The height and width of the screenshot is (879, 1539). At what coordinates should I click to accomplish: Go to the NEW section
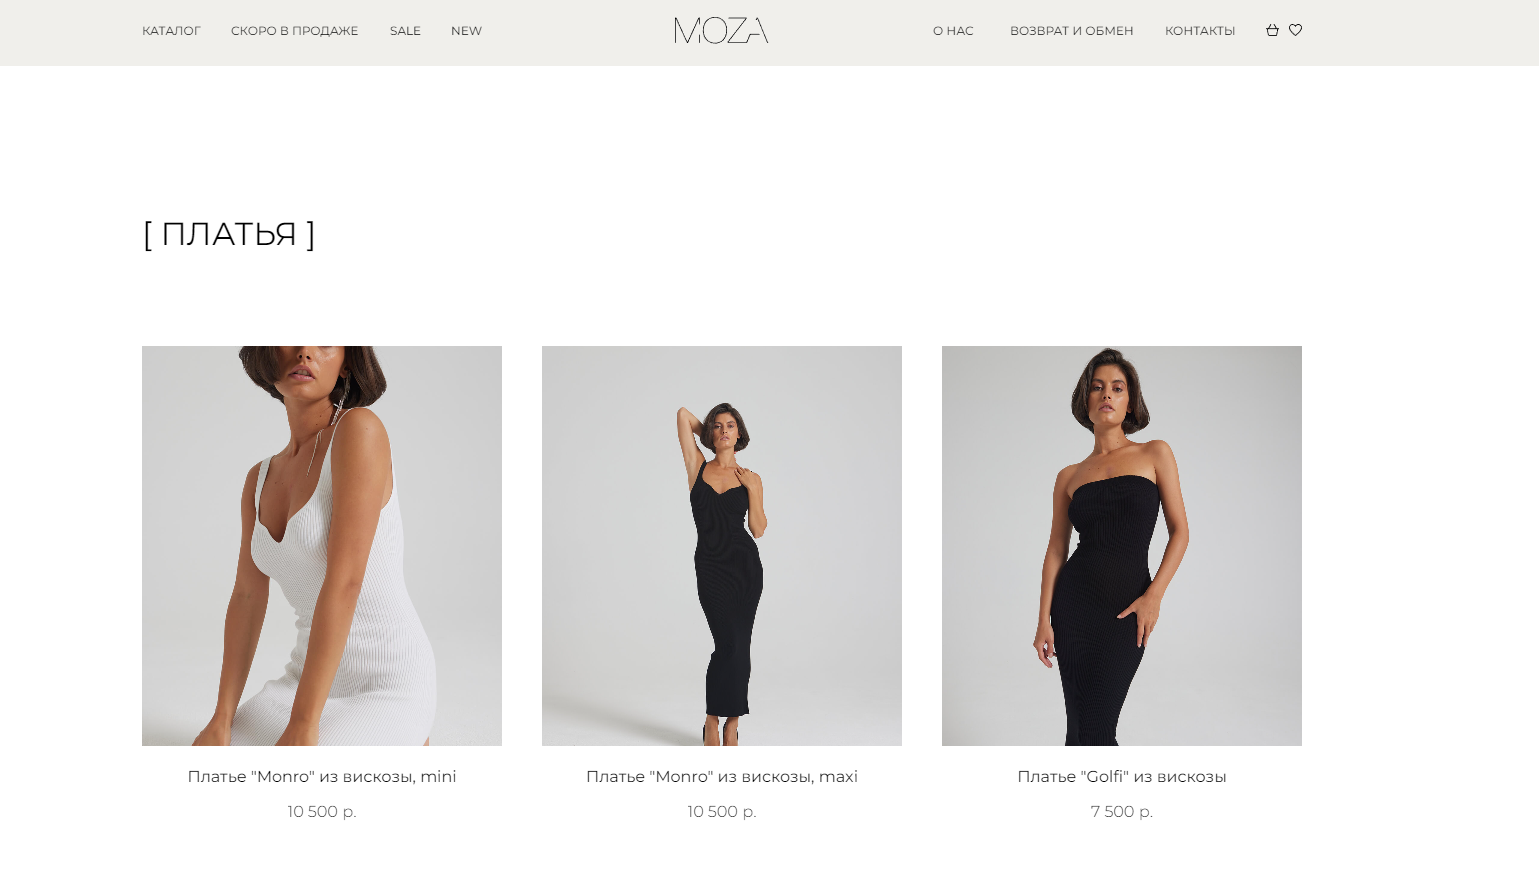tap(466, 31)
